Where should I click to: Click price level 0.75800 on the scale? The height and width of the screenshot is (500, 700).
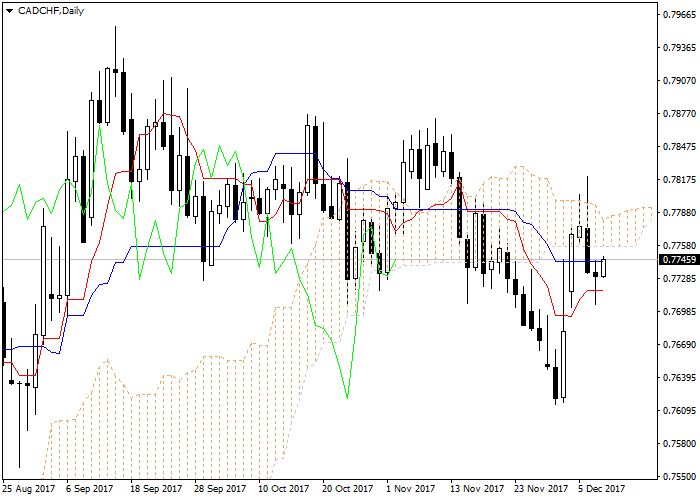coord(679,443)
